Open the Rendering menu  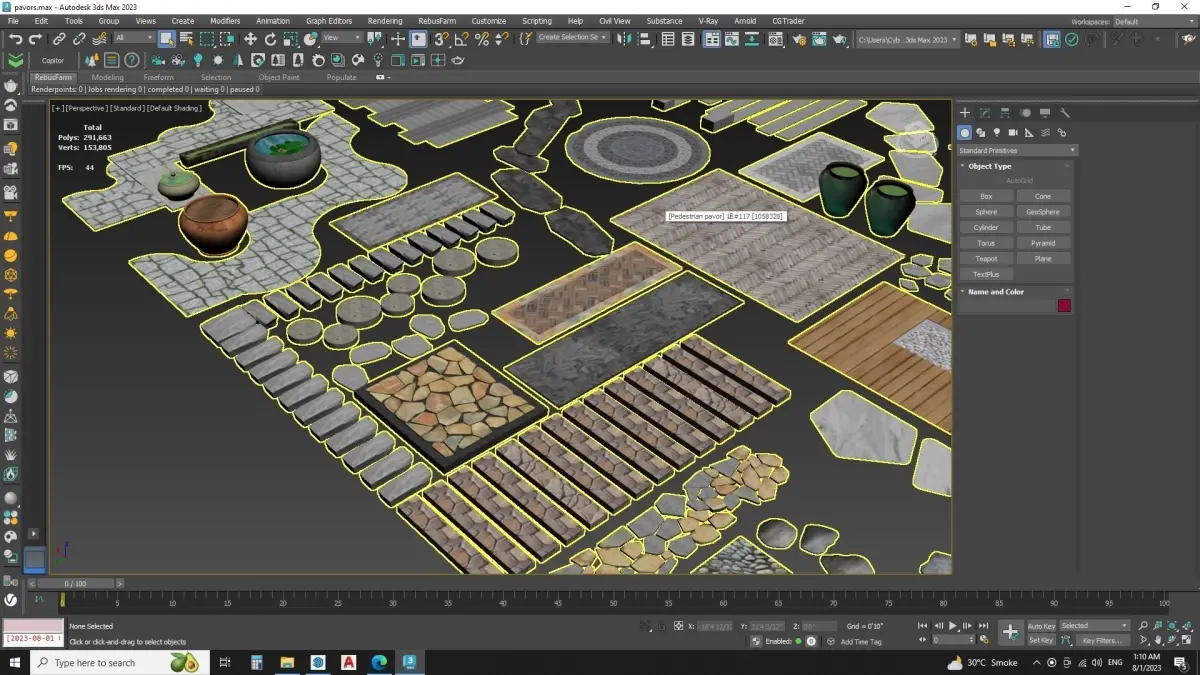pos(384,20)
